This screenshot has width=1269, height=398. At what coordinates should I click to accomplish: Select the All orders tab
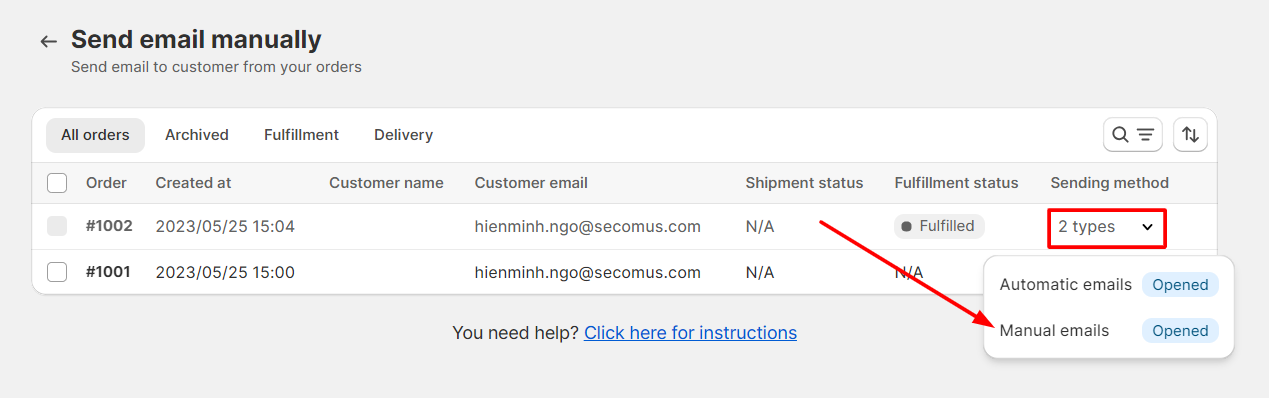[x=95, y=135]
